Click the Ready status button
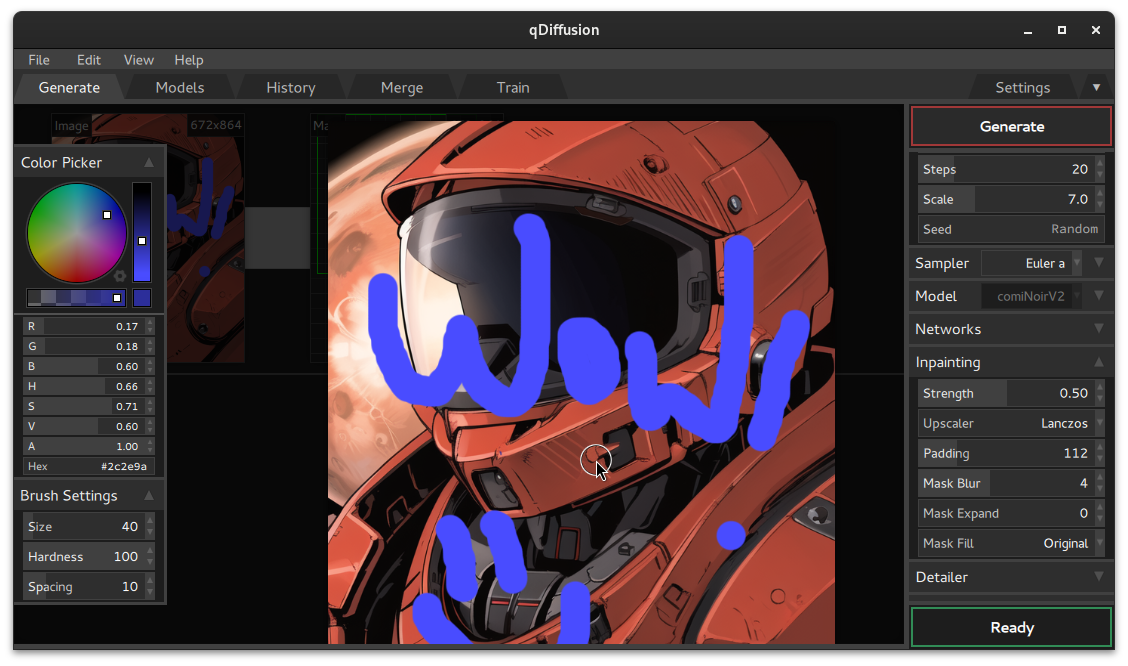 (1011, 627)
